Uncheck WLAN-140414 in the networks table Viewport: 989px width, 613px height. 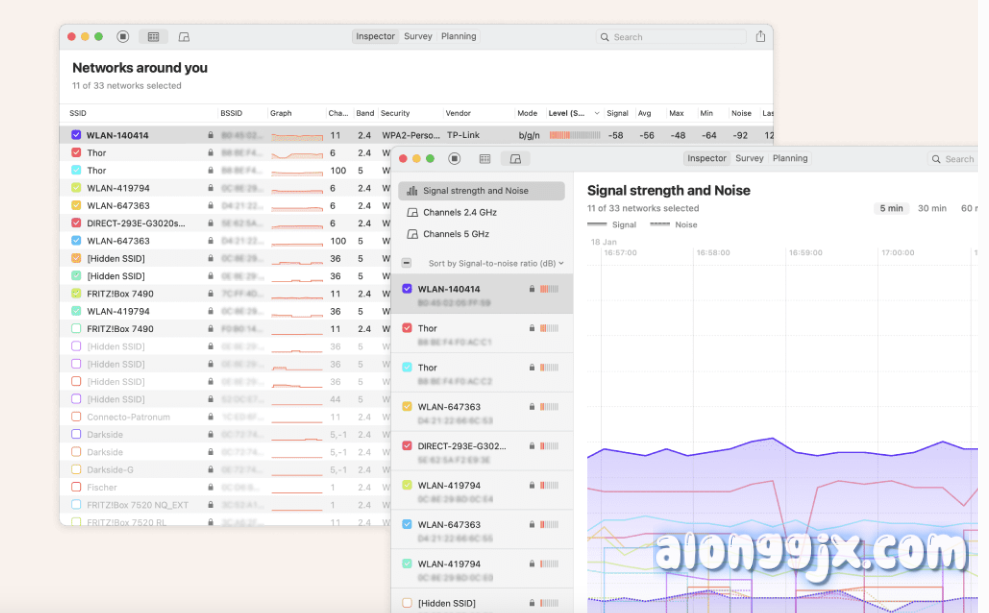(x=77, y=135)
